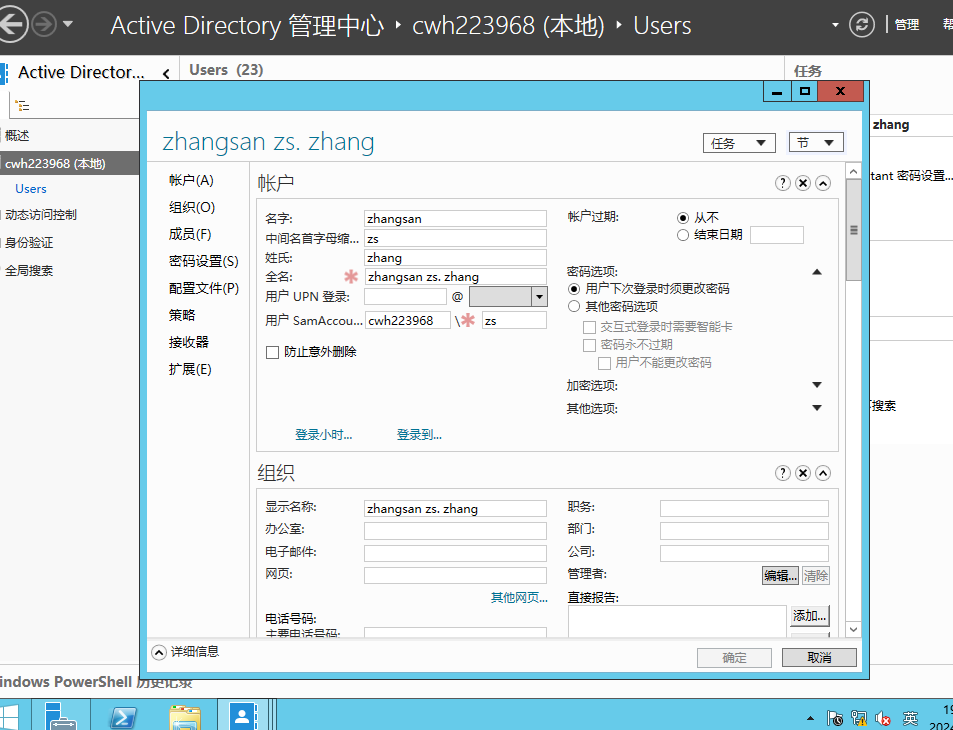Click the forward navigation arrow

coord(43,25)
